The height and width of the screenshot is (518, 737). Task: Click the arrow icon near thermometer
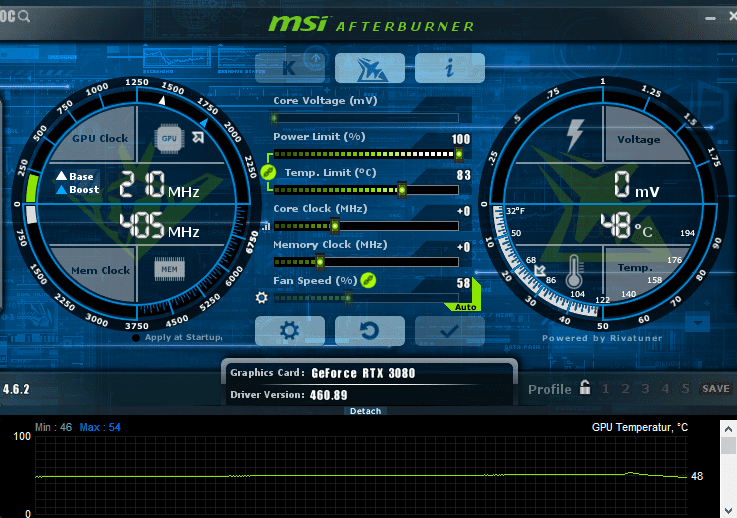tap(540, 270)
